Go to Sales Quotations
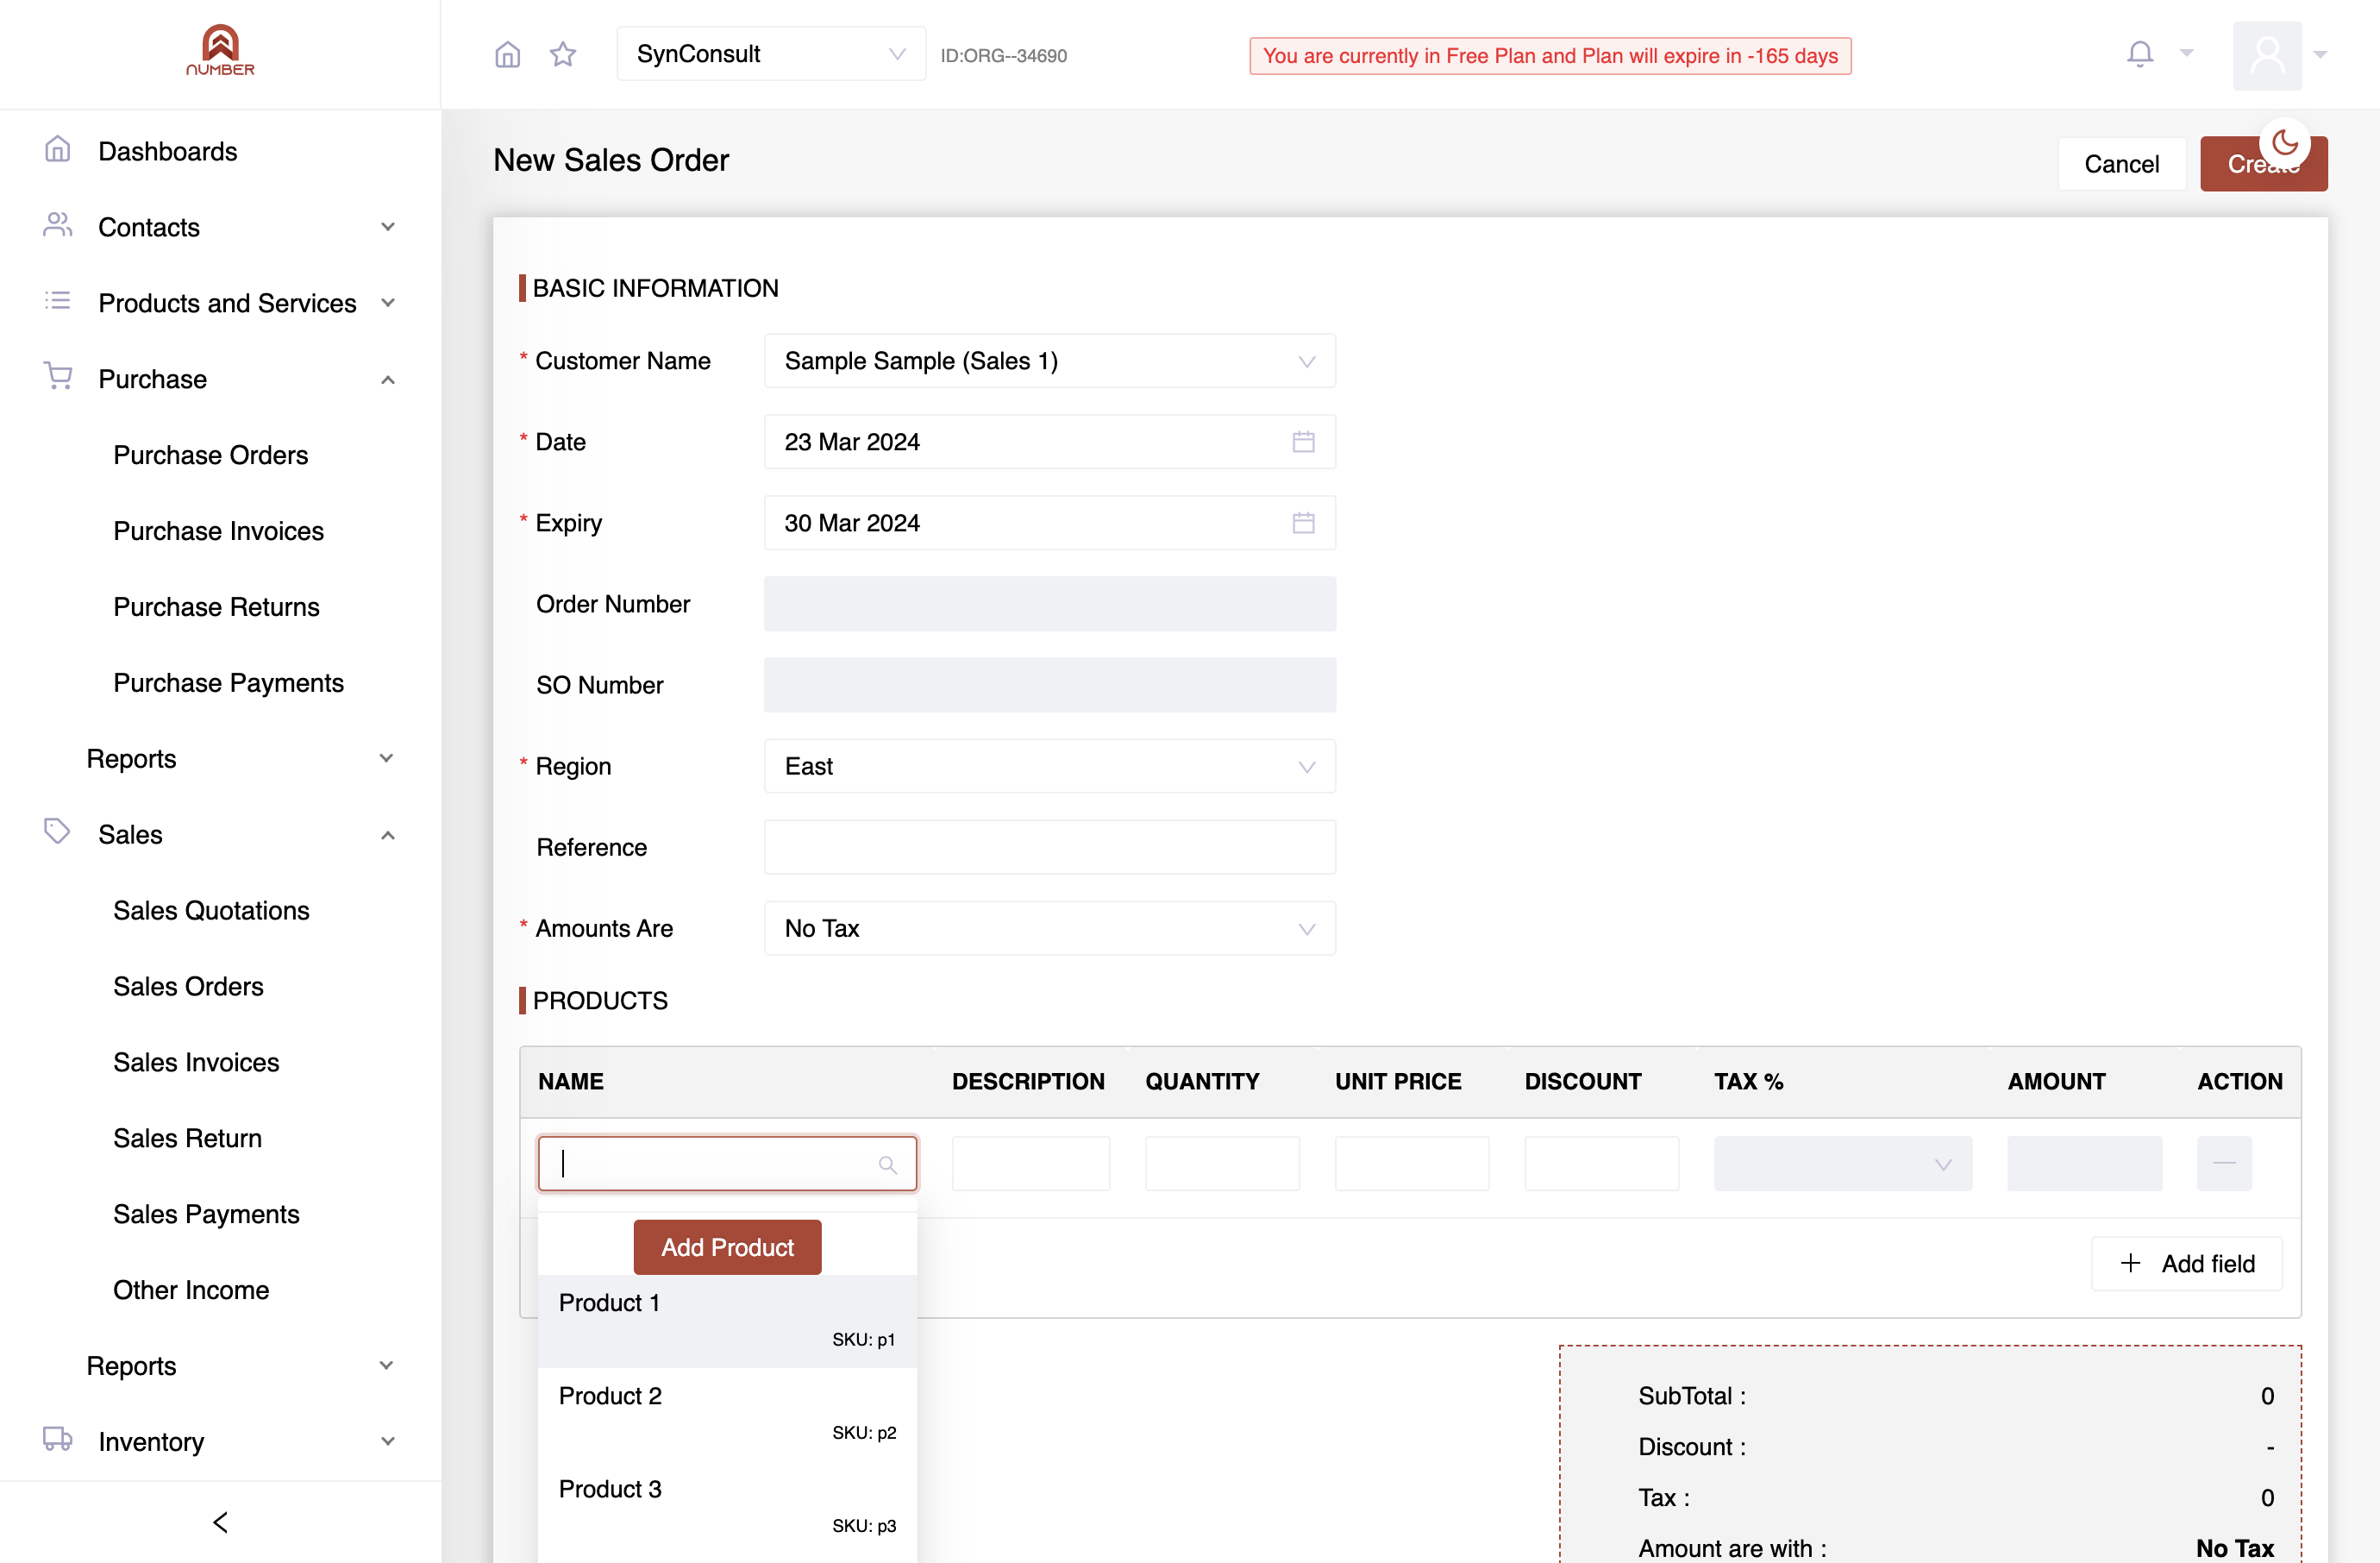This screenshot has width=2380, height=1563. click(211, 910)
